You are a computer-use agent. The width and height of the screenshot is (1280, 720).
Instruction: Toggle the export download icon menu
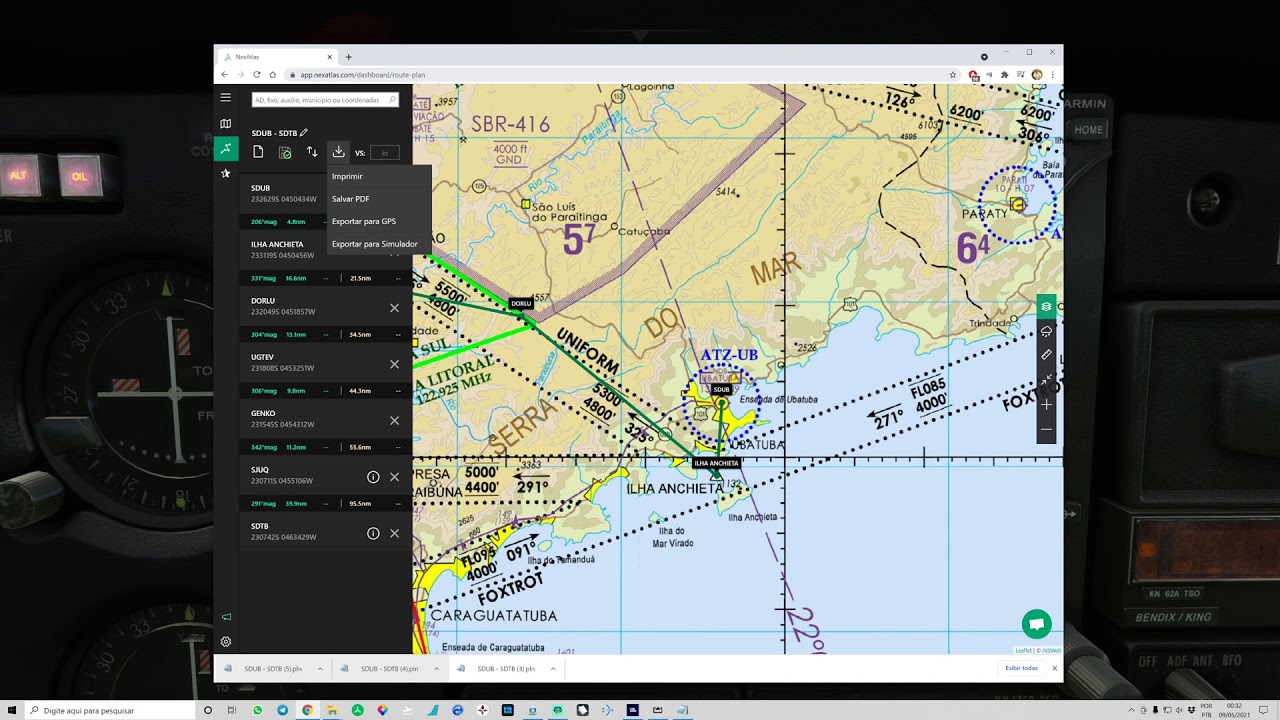[x=338, y=152]
